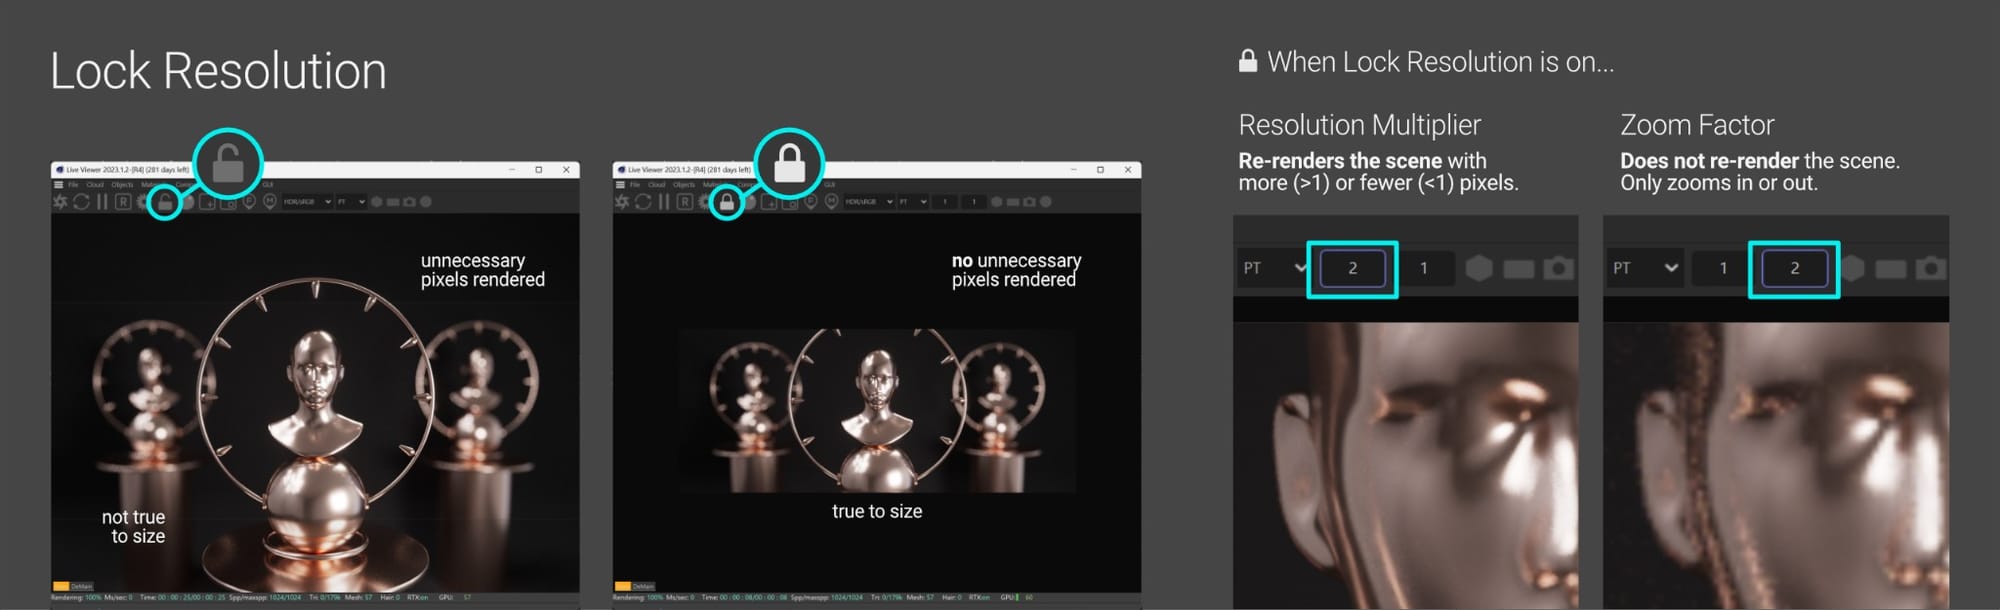Open the GUI menu in right Live Viewer
2000x610 pixels.
pos(829,185)
